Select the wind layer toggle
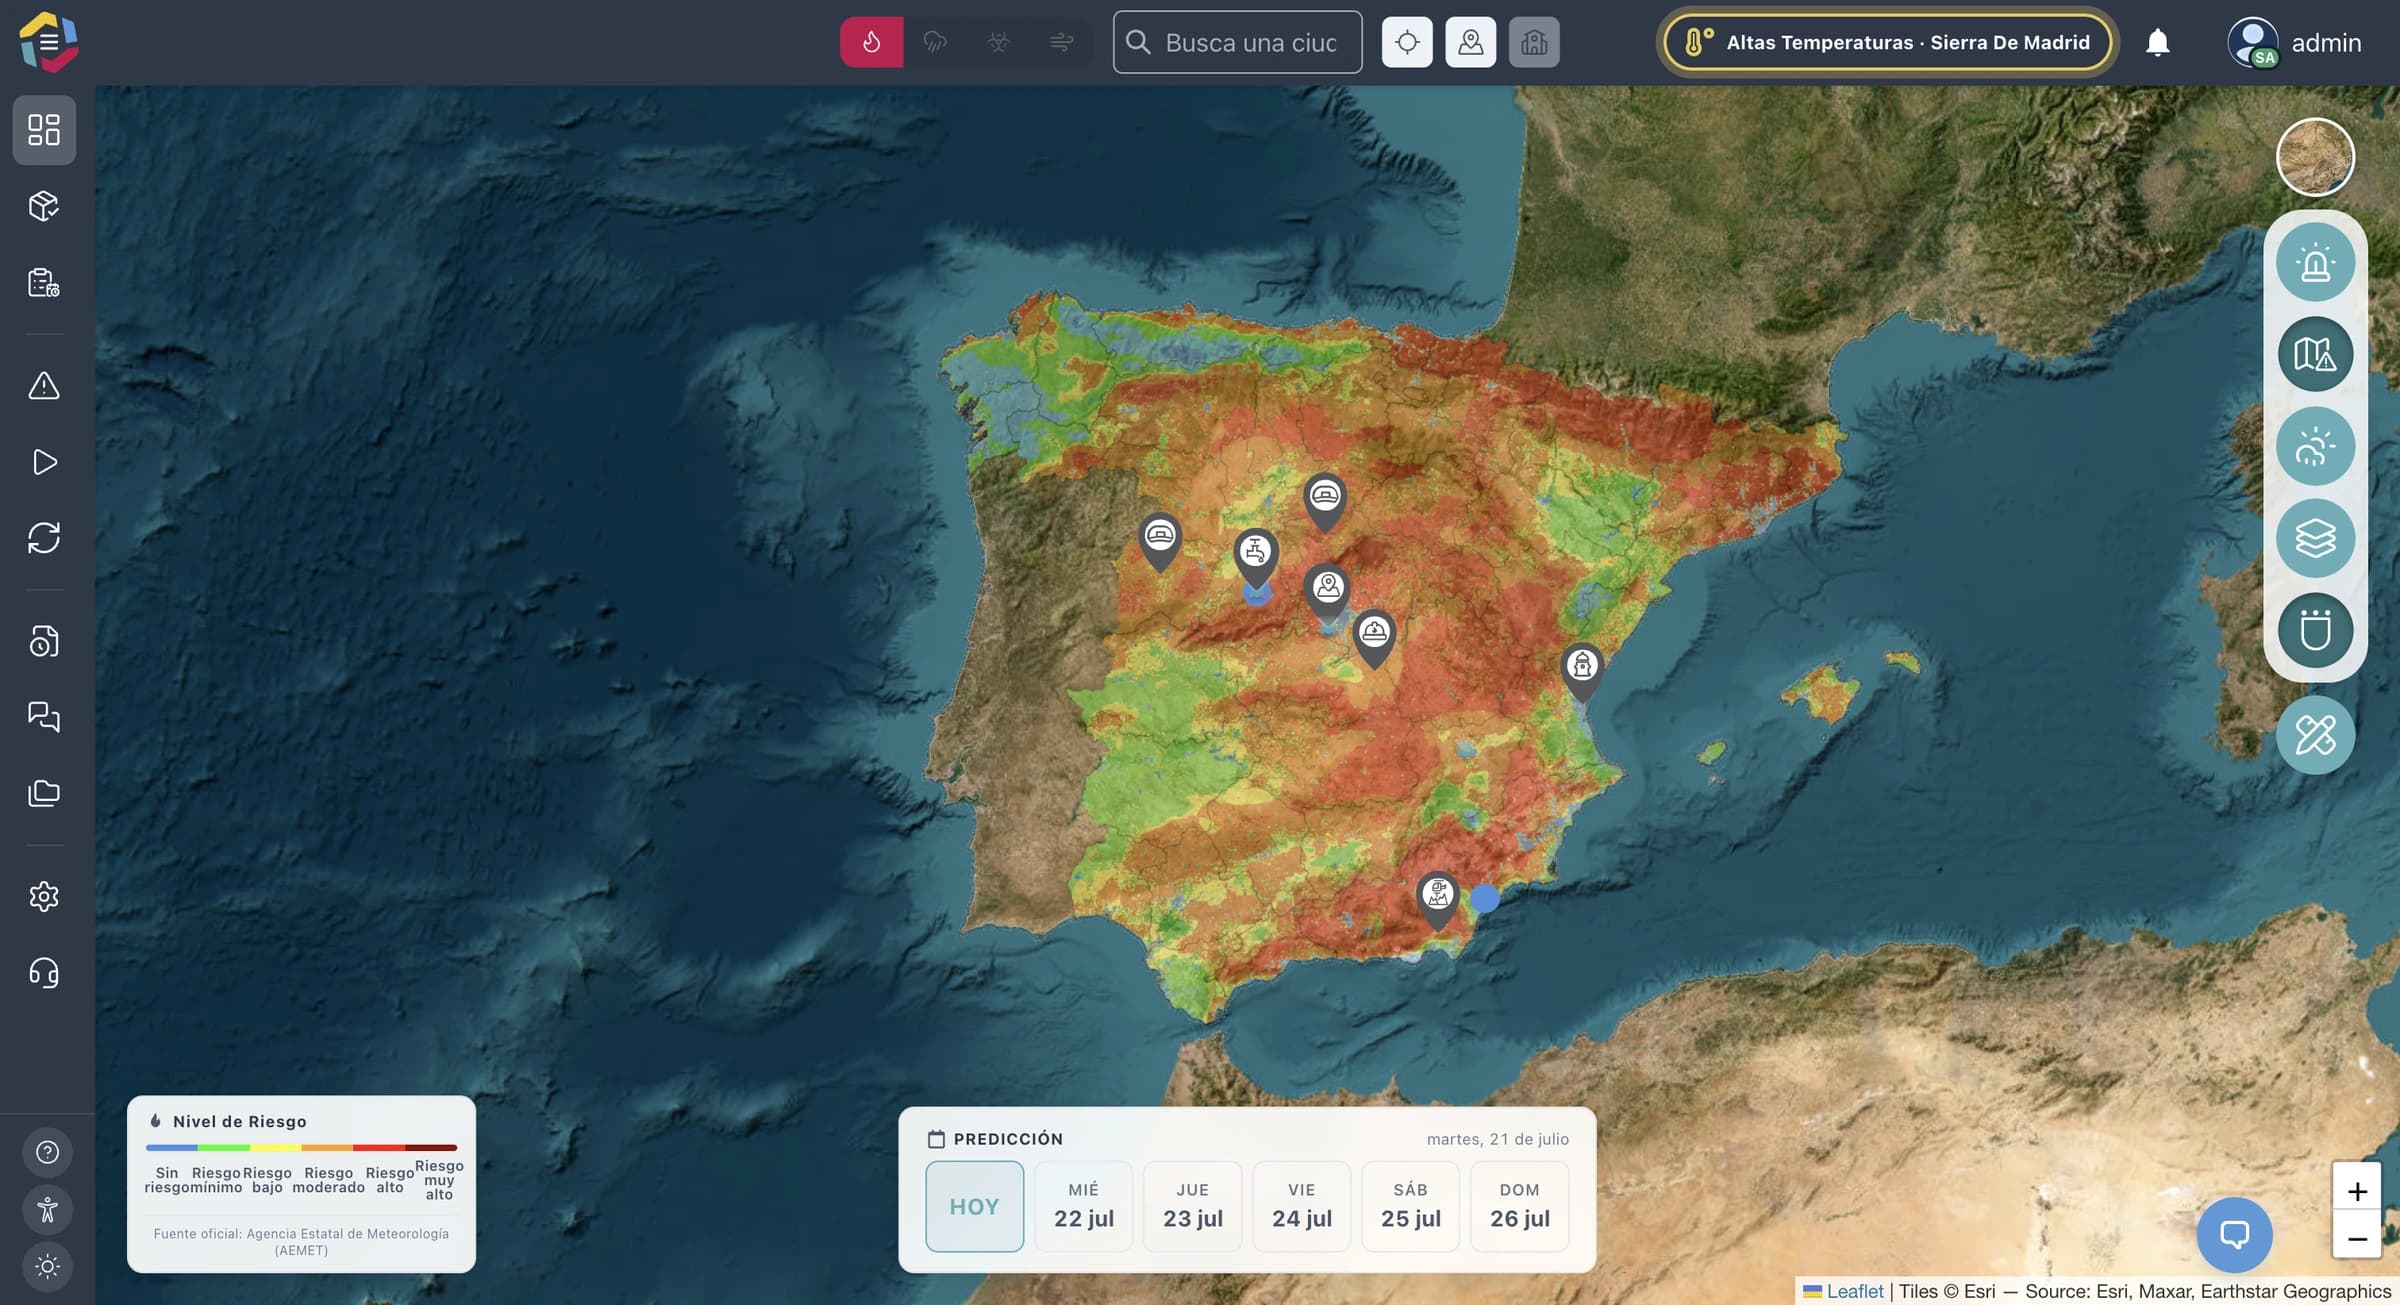 coord(1061,42)
